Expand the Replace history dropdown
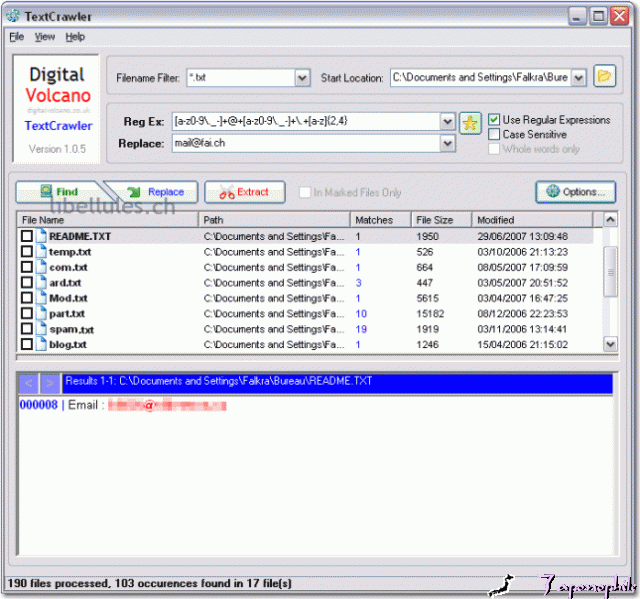Image resolution: width=640 pixels, height=599 pixels. tap(447, 143)
